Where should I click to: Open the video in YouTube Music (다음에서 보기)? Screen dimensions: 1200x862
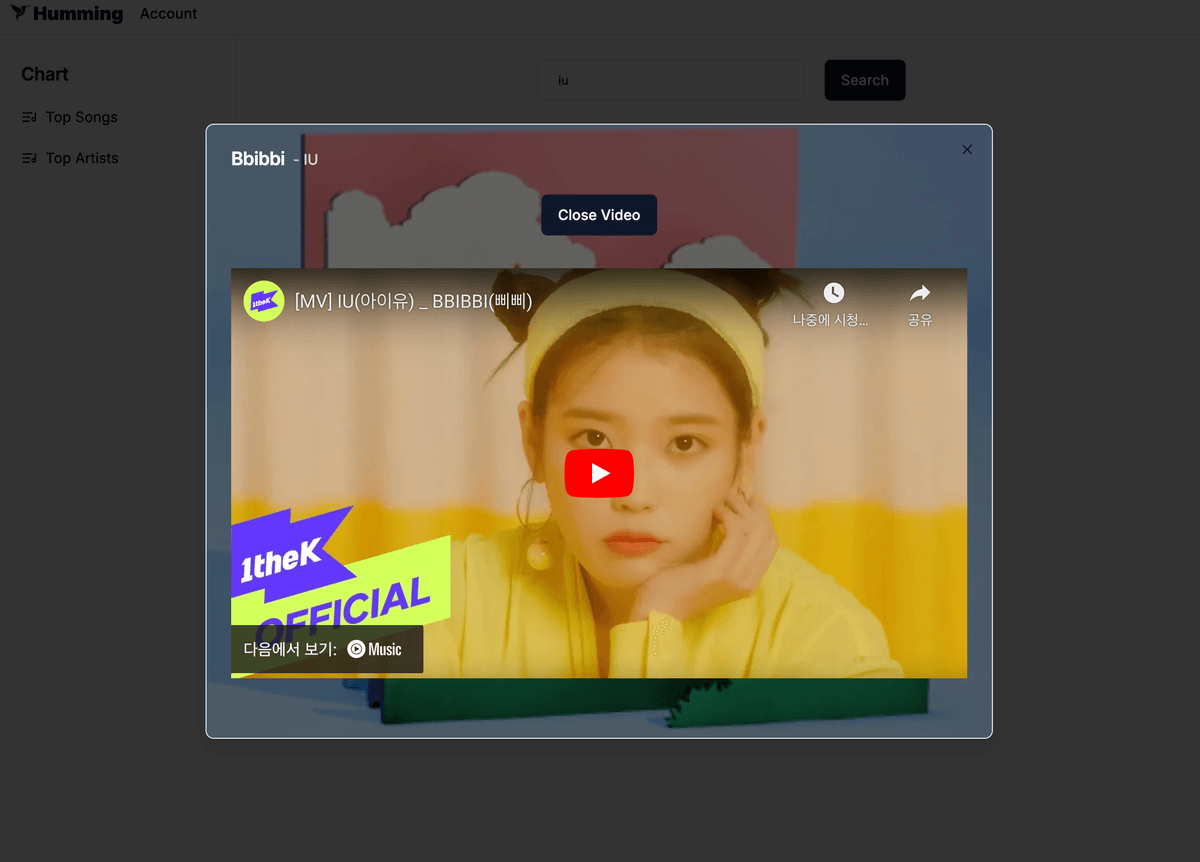coord(327,649)
